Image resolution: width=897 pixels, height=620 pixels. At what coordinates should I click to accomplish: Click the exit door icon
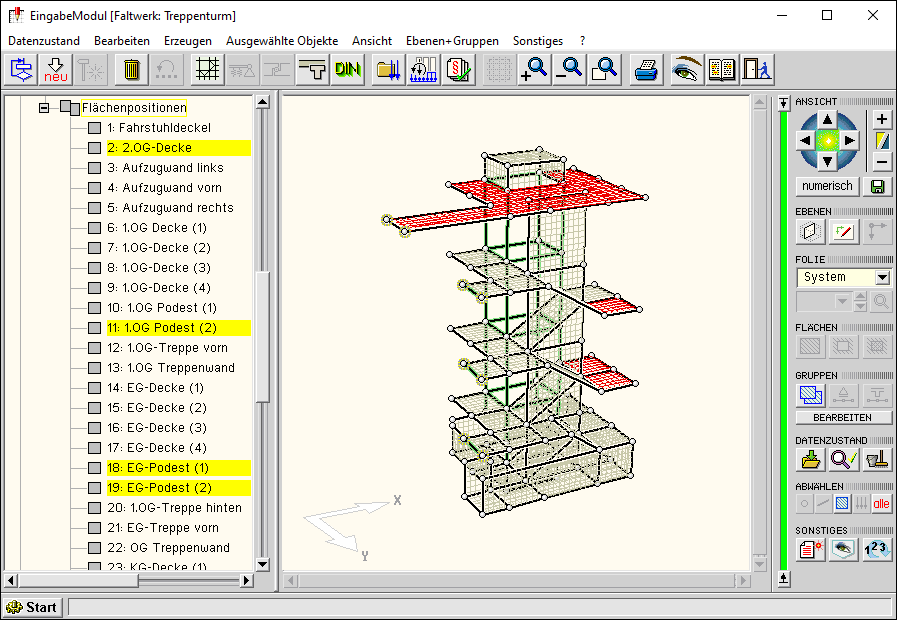coord(758,69)
